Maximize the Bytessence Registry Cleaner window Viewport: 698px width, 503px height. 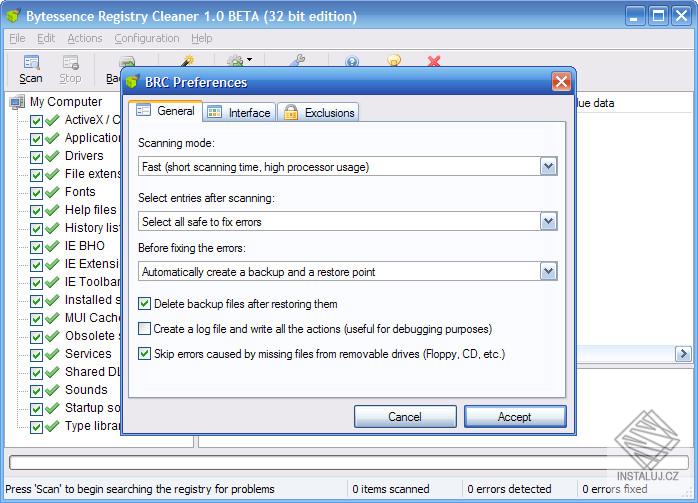pos(658,16)
